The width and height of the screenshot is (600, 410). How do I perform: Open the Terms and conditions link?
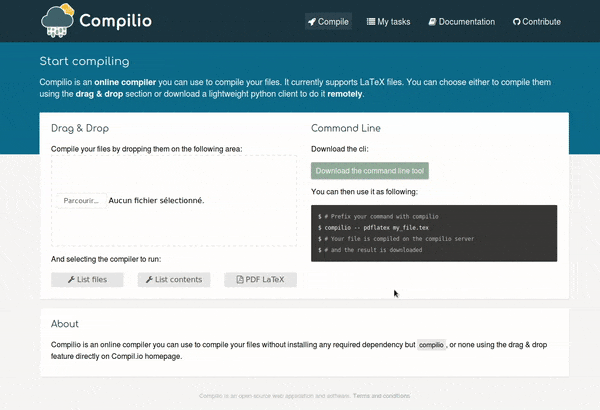coord(382,396)
